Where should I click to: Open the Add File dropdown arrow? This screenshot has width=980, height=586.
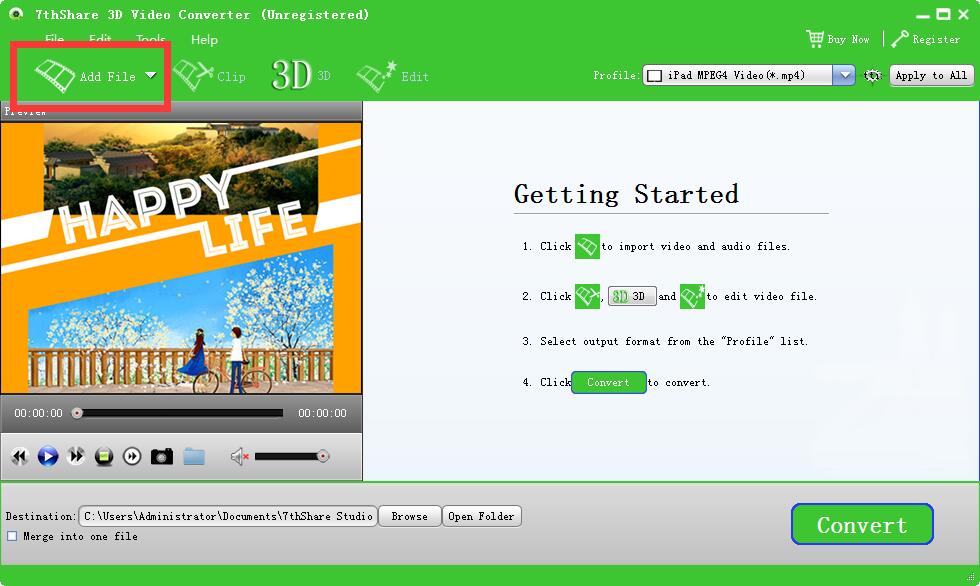pos(151,75)
